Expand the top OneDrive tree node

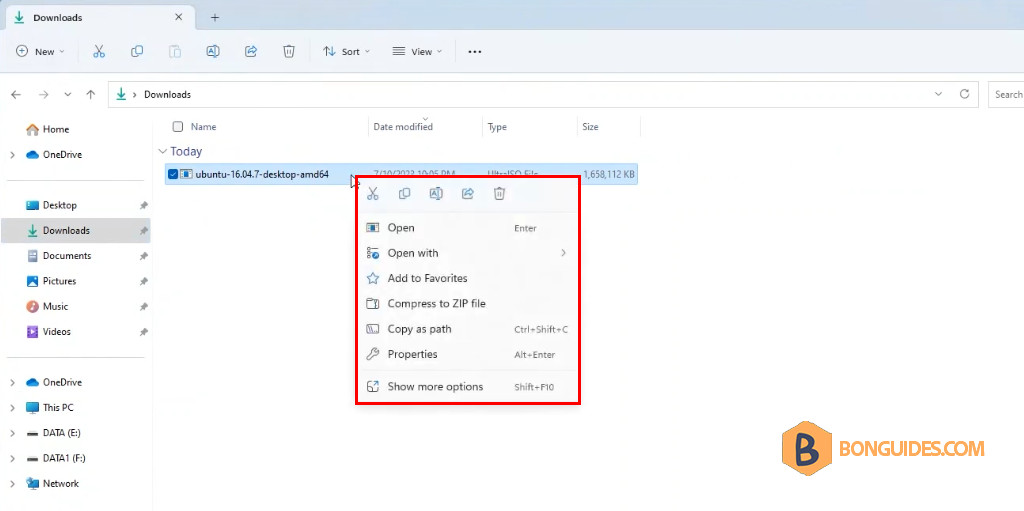pyautogui.click(x=12, y=155)
